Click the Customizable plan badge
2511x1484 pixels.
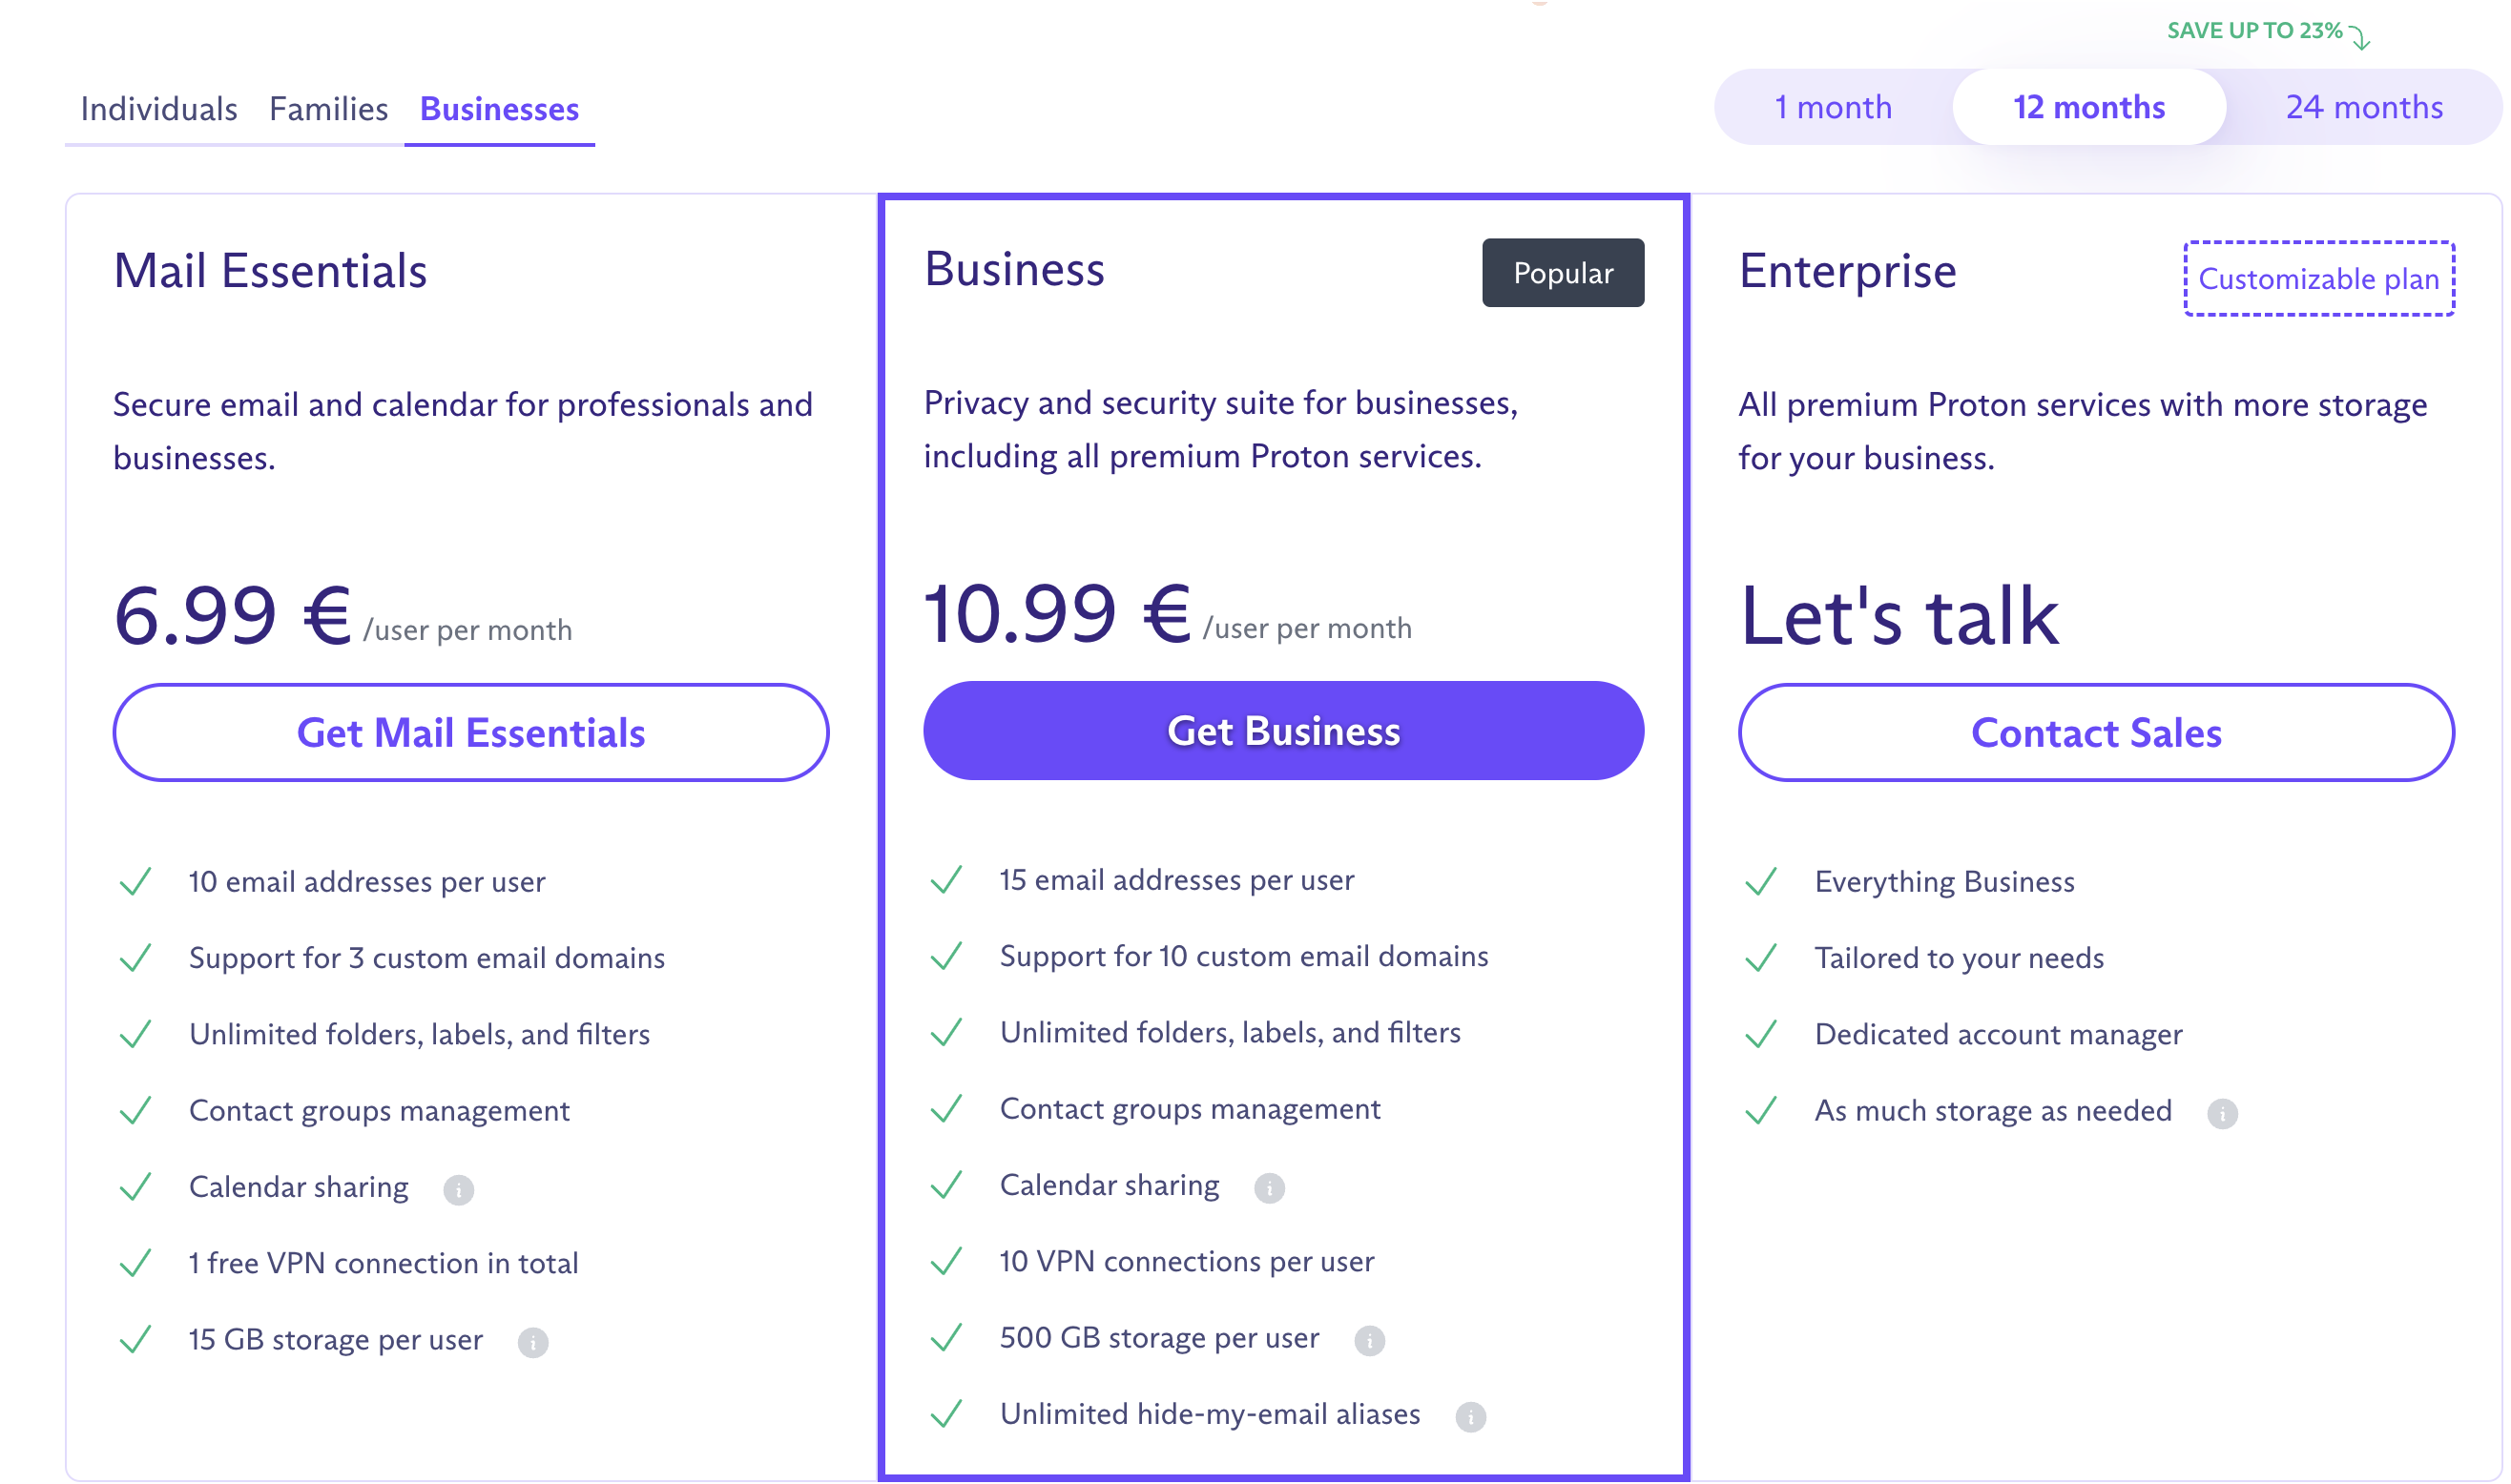2319,279
